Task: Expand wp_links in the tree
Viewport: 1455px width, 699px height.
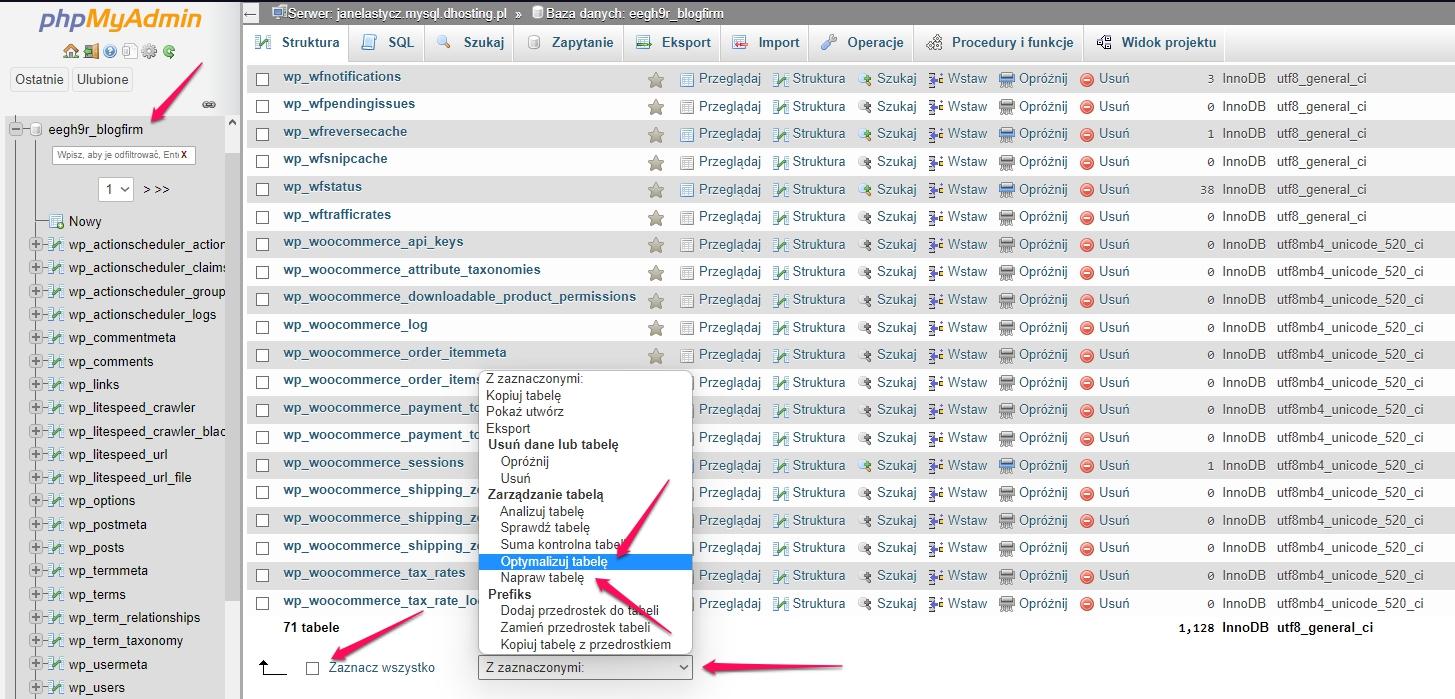Action: tap(36, 384)
